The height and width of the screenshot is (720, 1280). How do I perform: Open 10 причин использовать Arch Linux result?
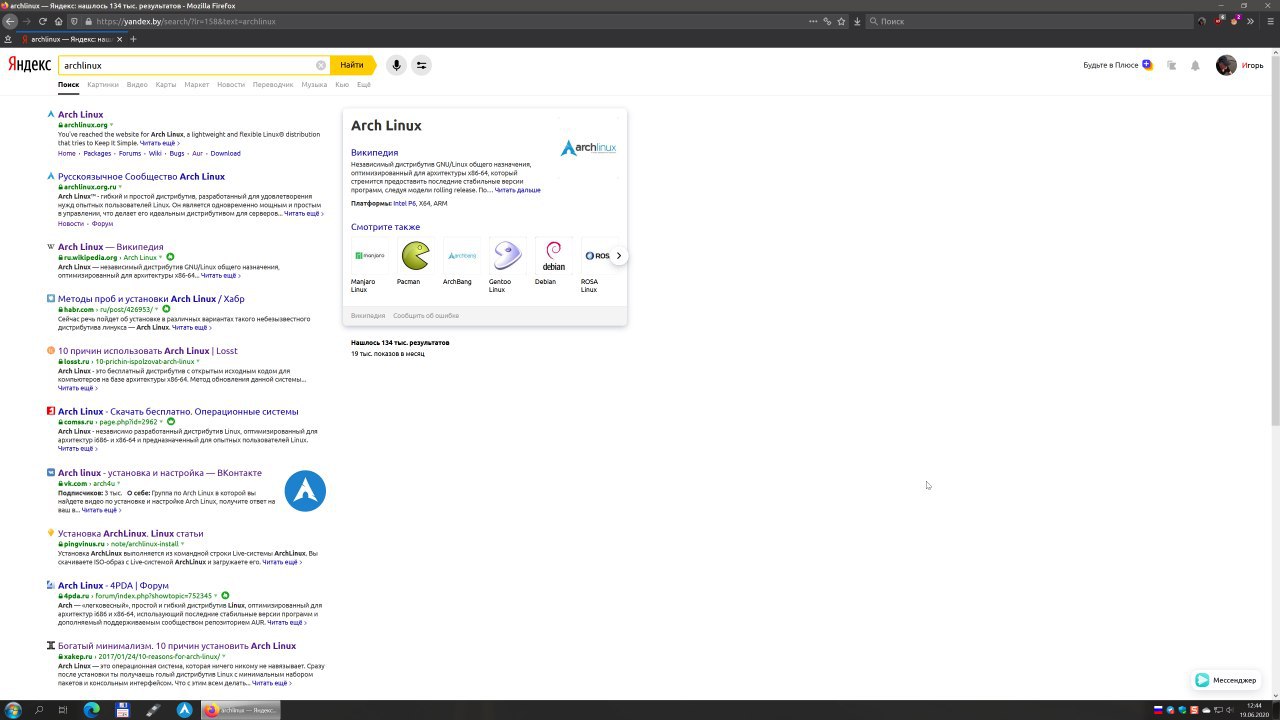click(x=147, y=351)
